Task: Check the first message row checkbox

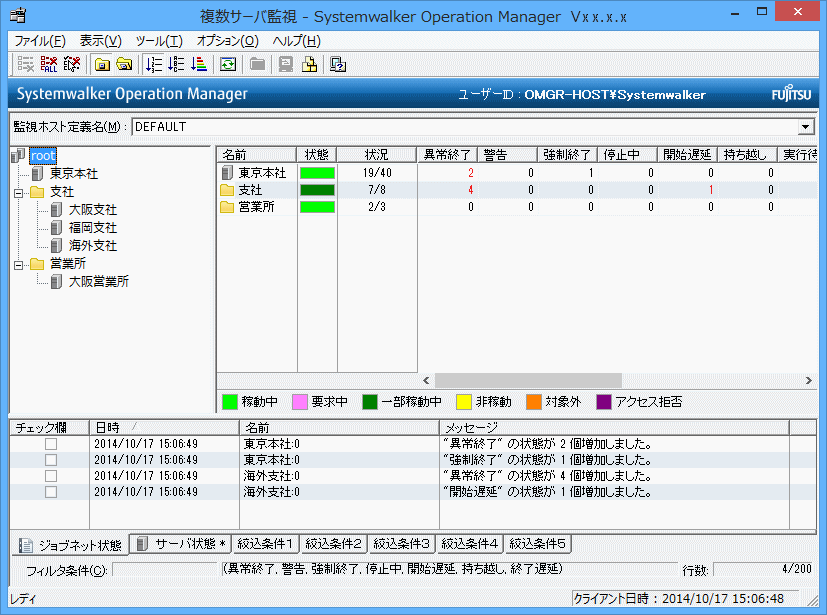Action: tap(50, 444)
